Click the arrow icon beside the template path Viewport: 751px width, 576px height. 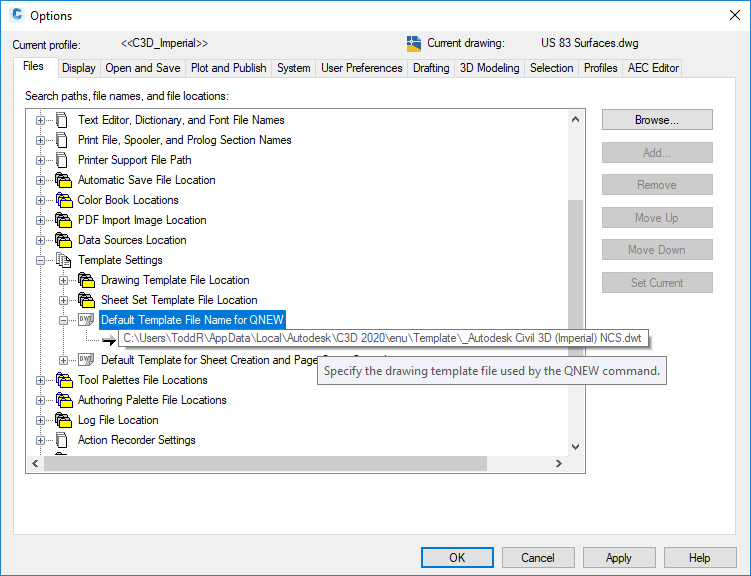click(x=109, y=339)
